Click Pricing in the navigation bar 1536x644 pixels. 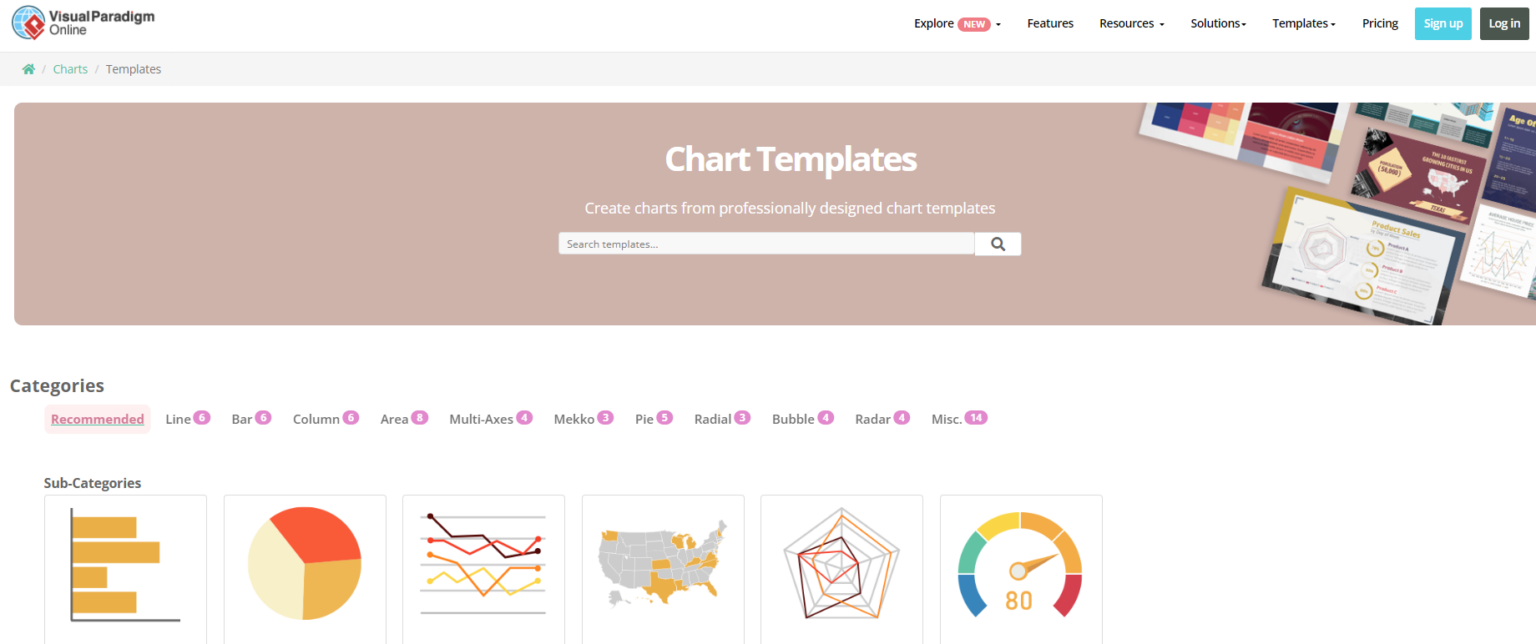tap(1380, 23)
